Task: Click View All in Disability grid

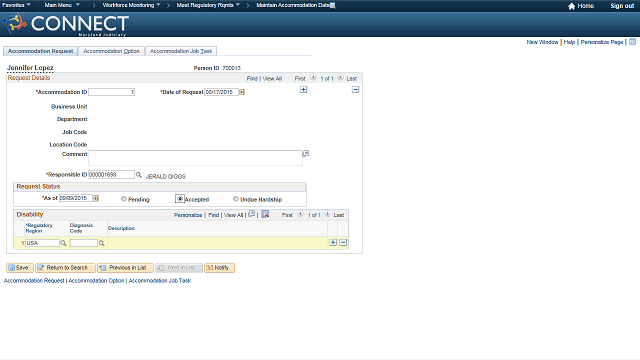Action: 233,215
